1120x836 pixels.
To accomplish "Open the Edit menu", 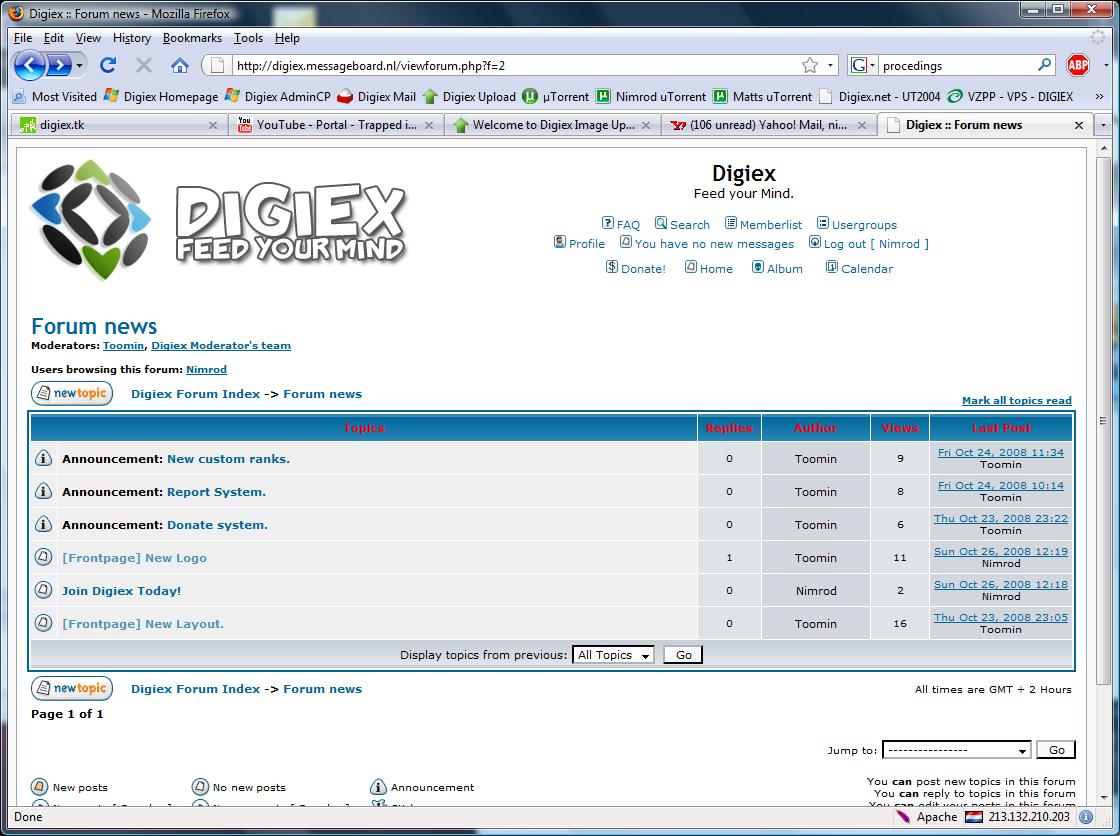I will coord(54,38).
